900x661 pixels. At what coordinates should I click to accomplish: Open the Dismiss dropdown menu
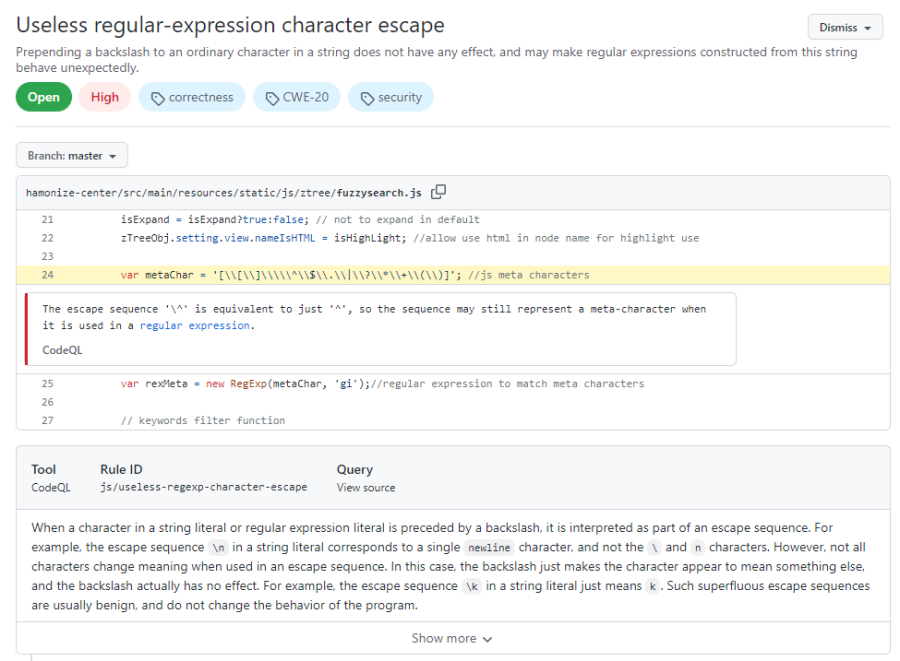[x=844, y=28]
